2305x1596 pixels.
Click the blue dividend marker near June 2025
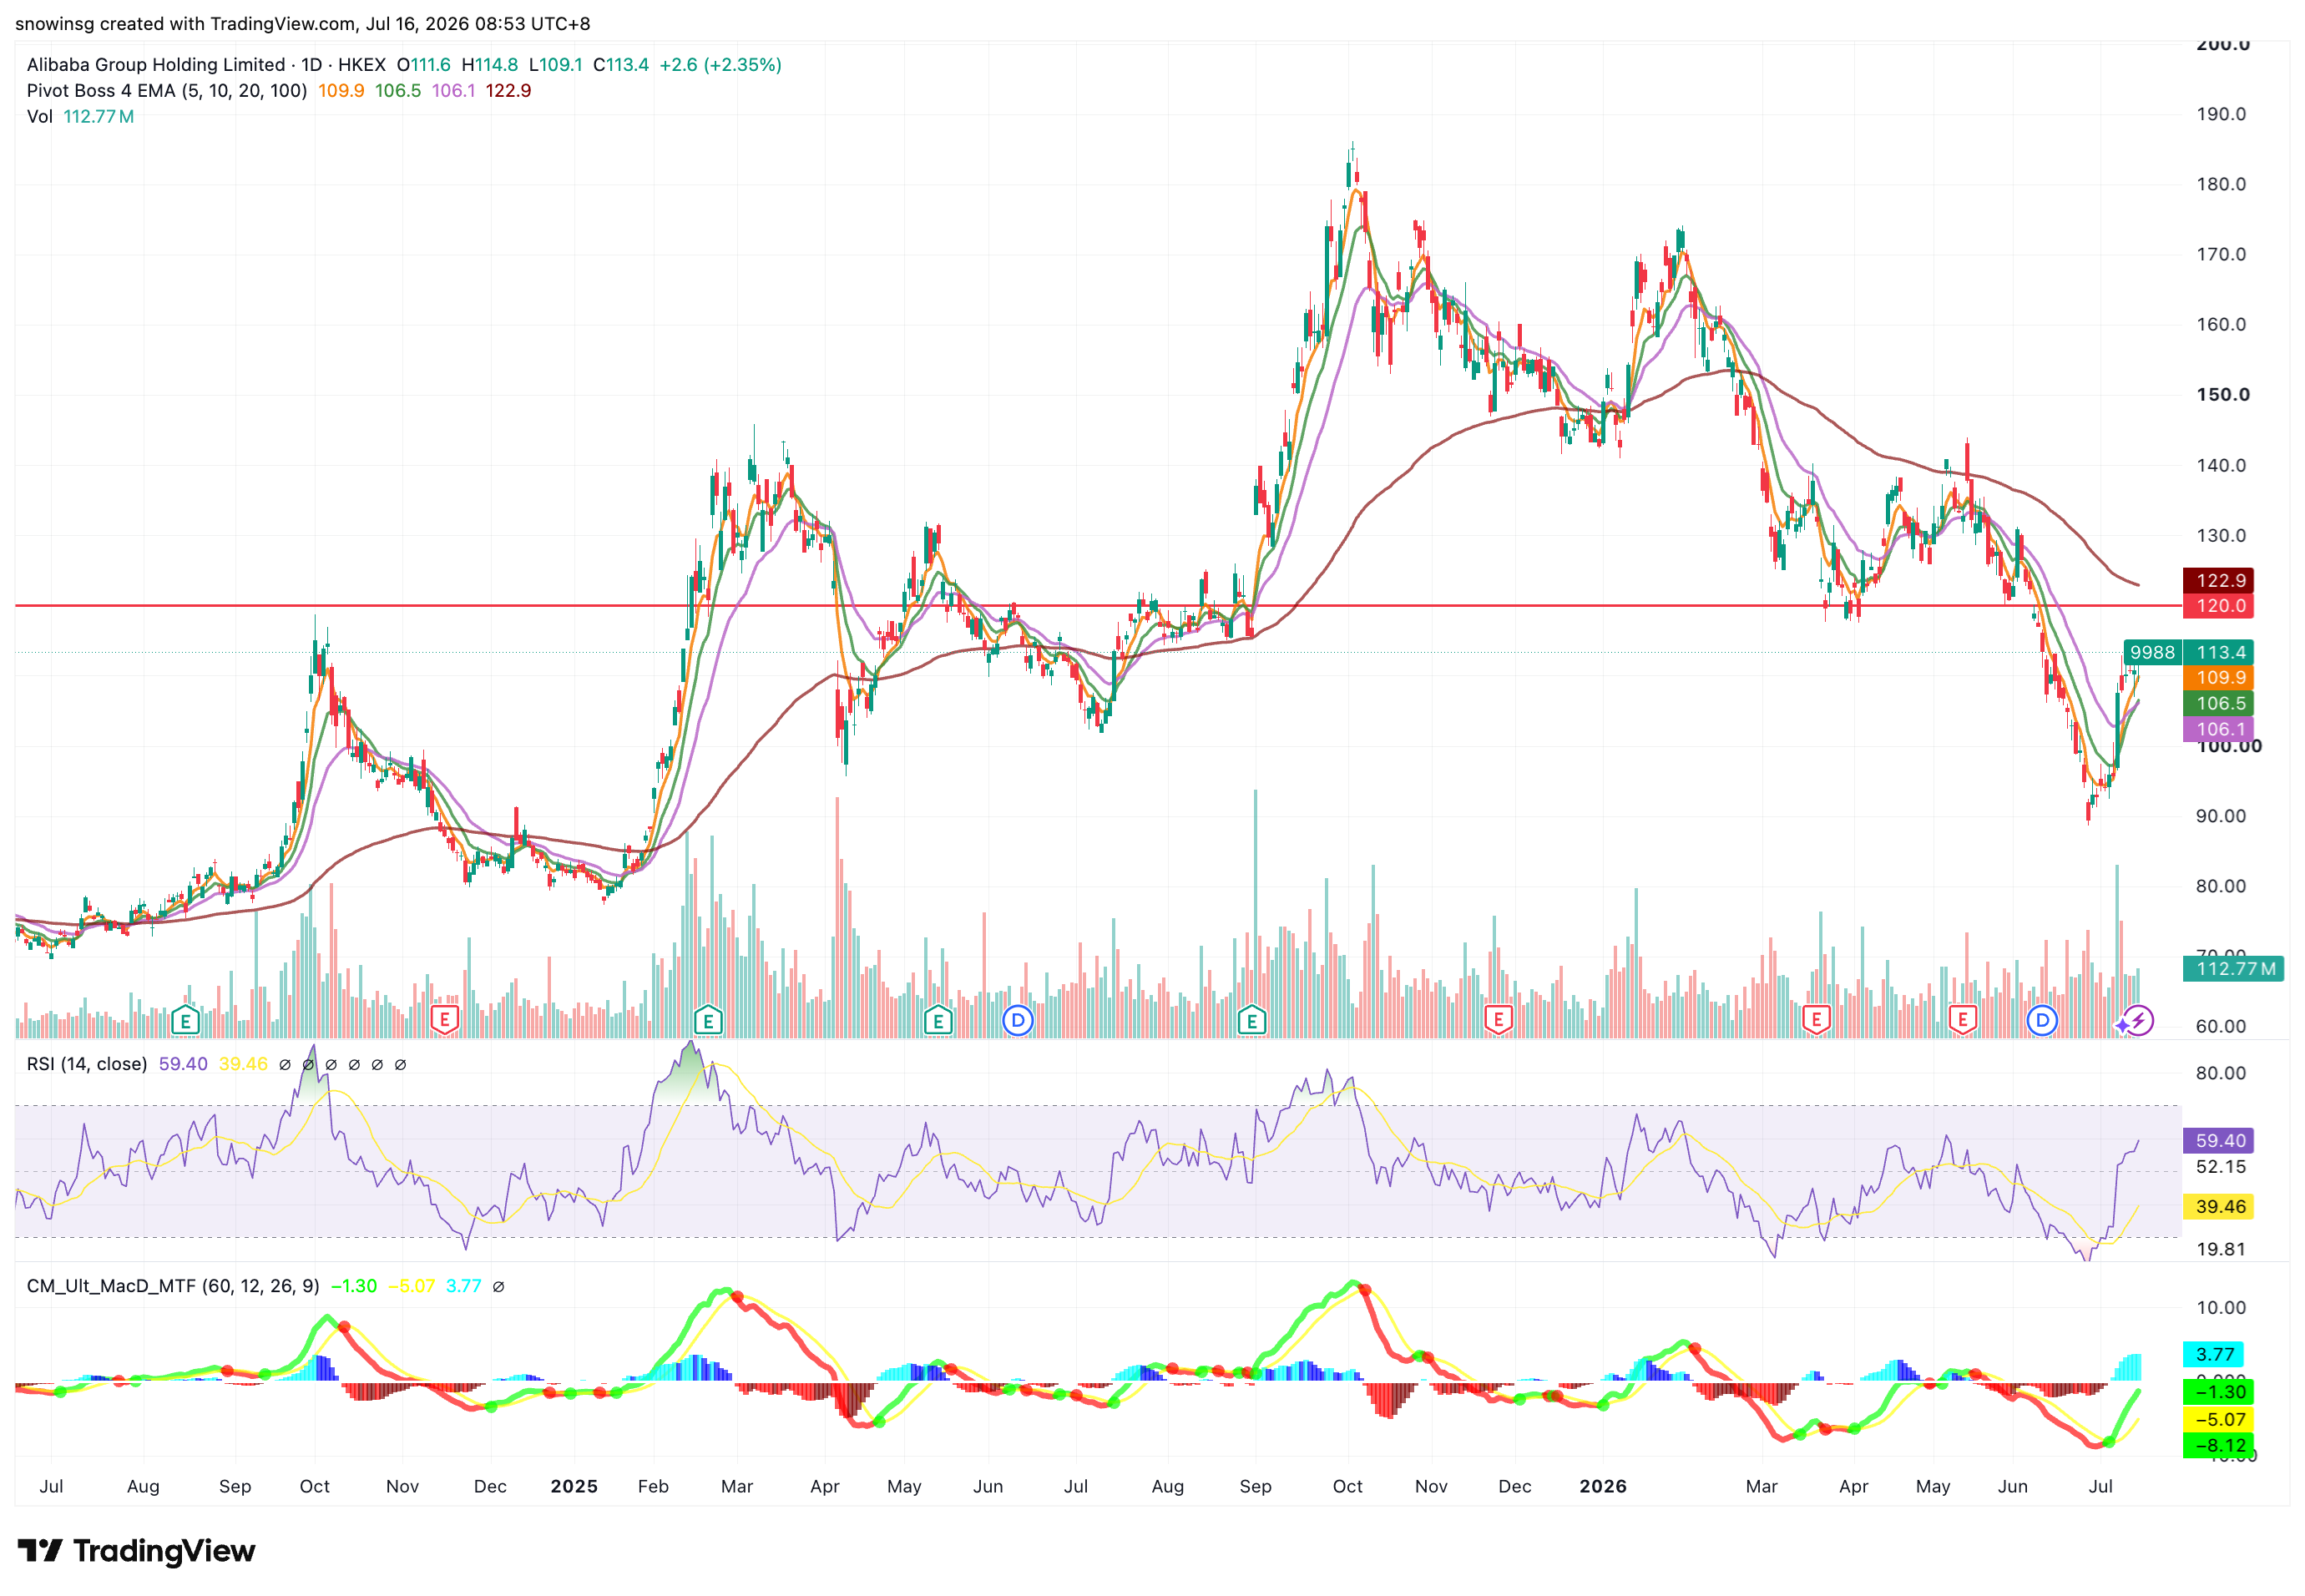point(1017,1021)
